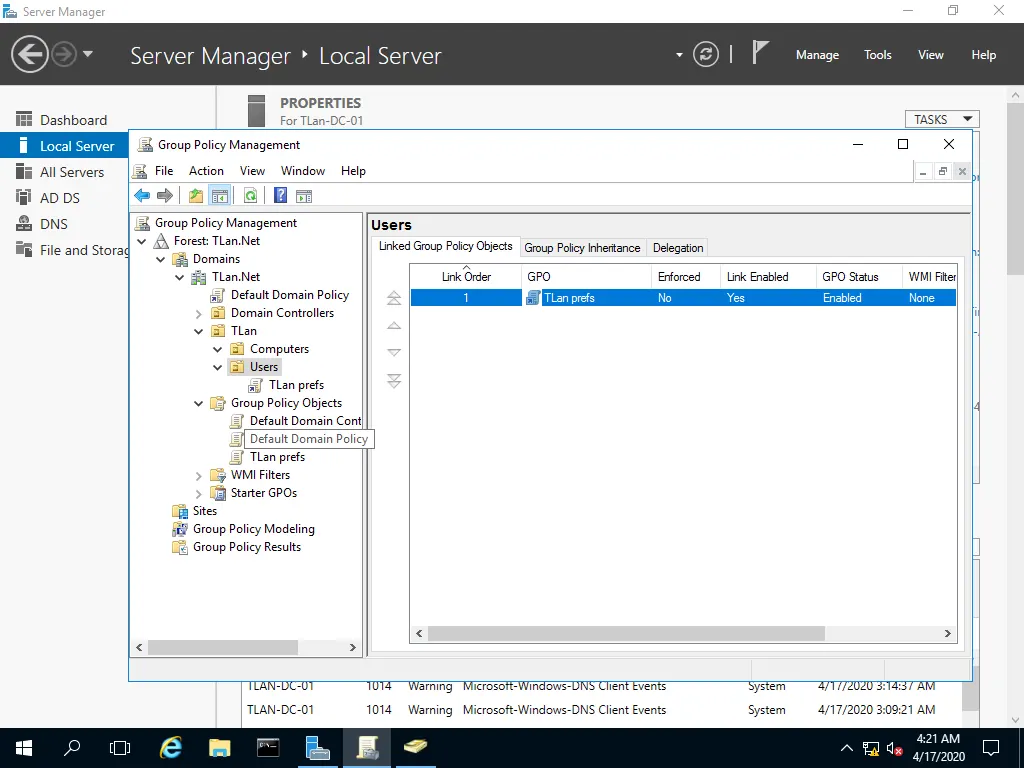The image size is (1024, 768).
Task: Open Command Prompt taskbar icon
Action: (x=268, y=748)
